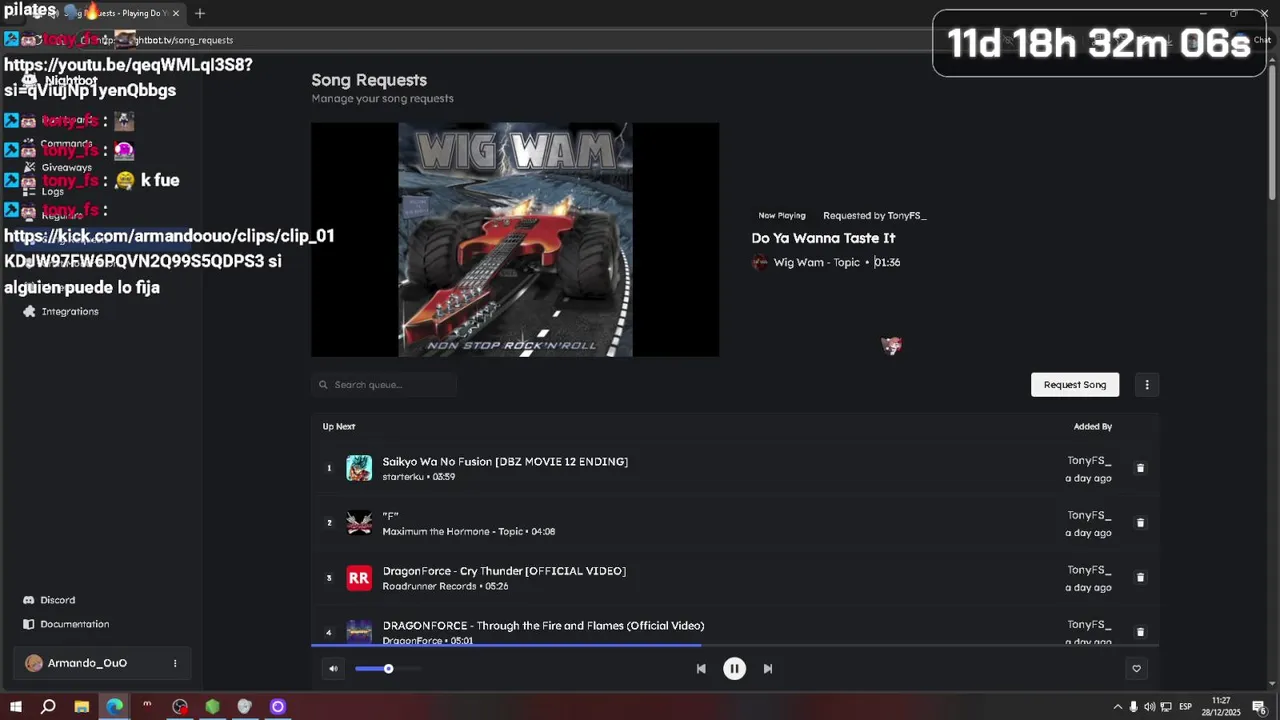Click the Request Song button
This screenshot has width=1280, height=720.
tap(1075, 385)
